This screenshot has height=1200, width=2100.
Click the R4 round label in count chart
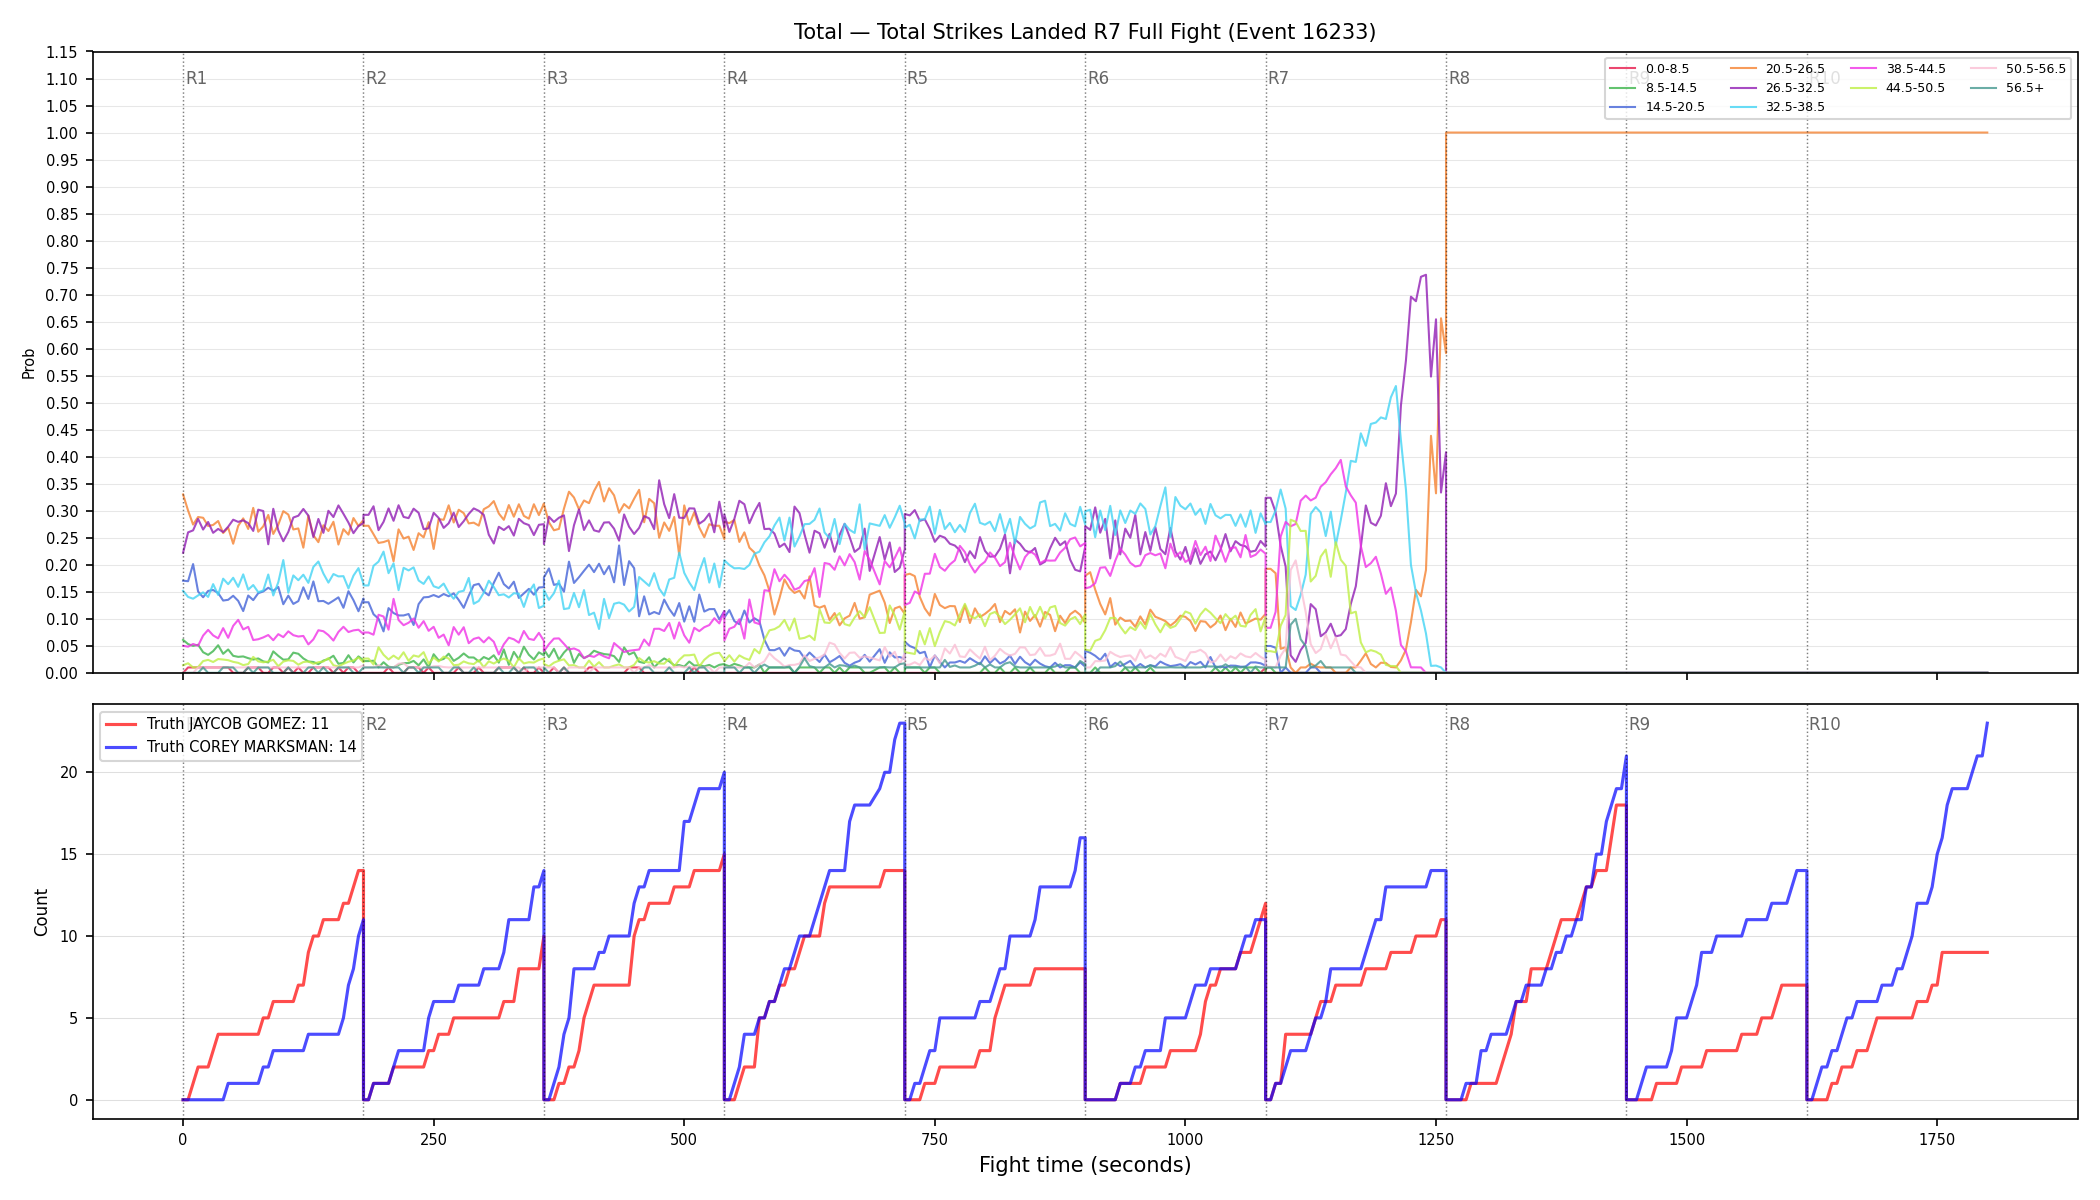pos(737,724)
